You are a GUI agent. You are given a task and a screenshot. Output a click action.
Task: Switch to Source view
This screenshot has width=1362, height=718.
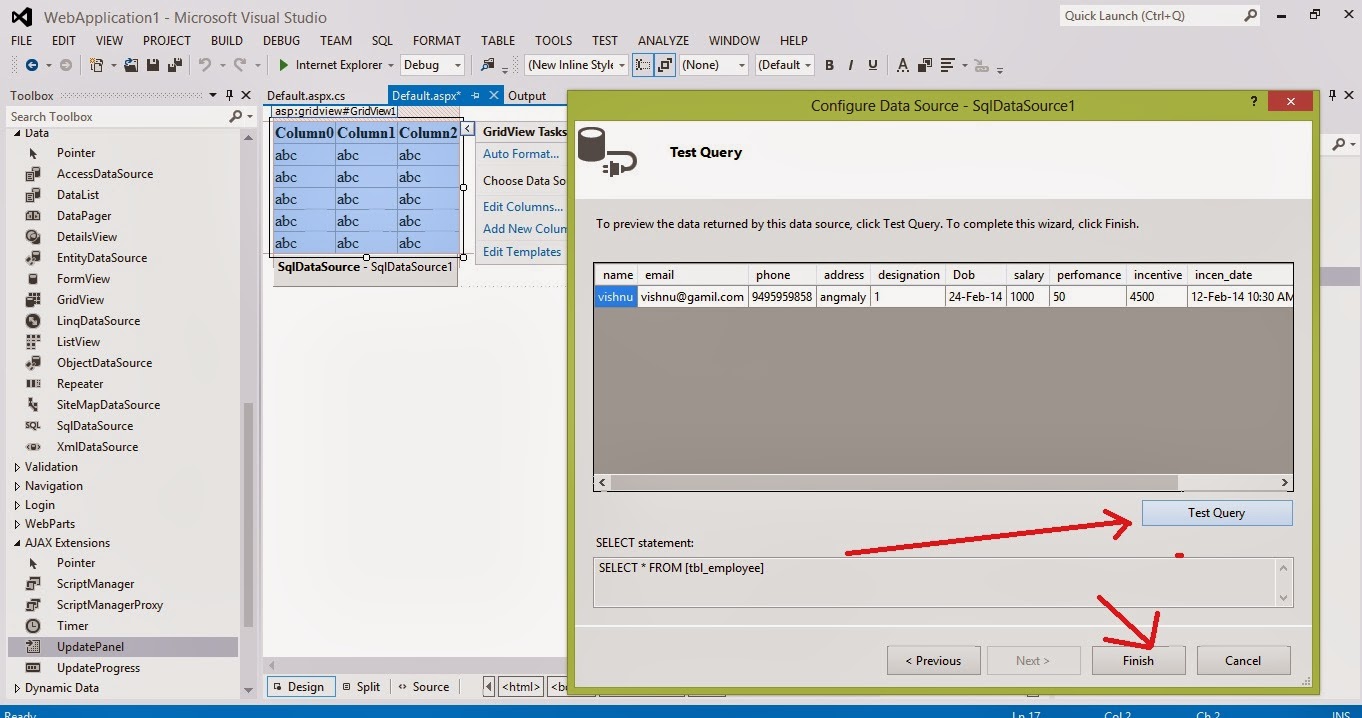(424, 687)
